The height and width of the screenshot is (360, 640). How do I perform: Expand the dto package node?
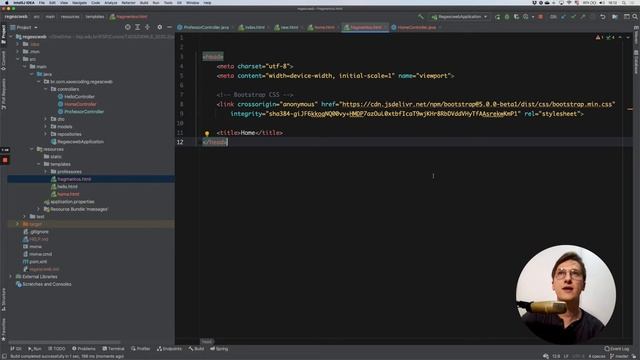[46, 119]
